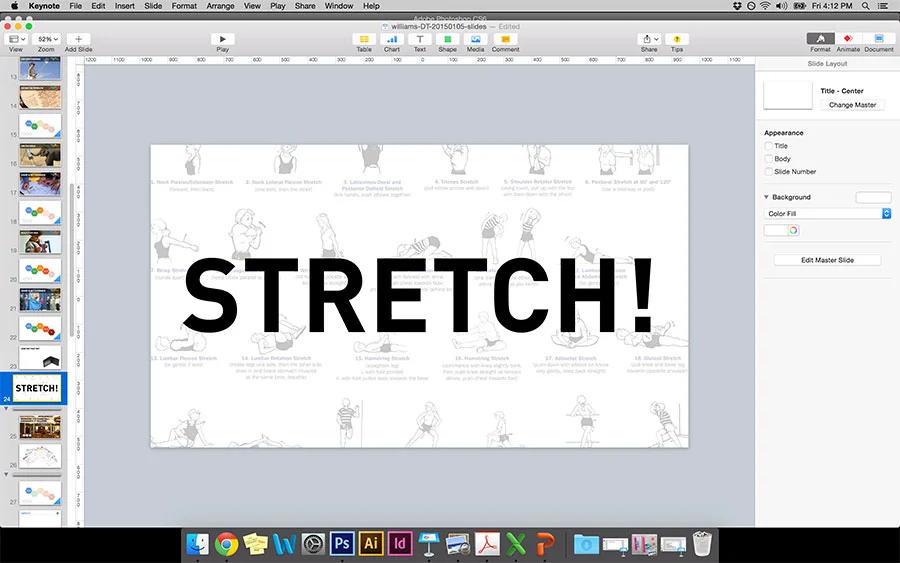900x563 pixels.
Task: Click the volume icon in menu bar
Action: 781,6
